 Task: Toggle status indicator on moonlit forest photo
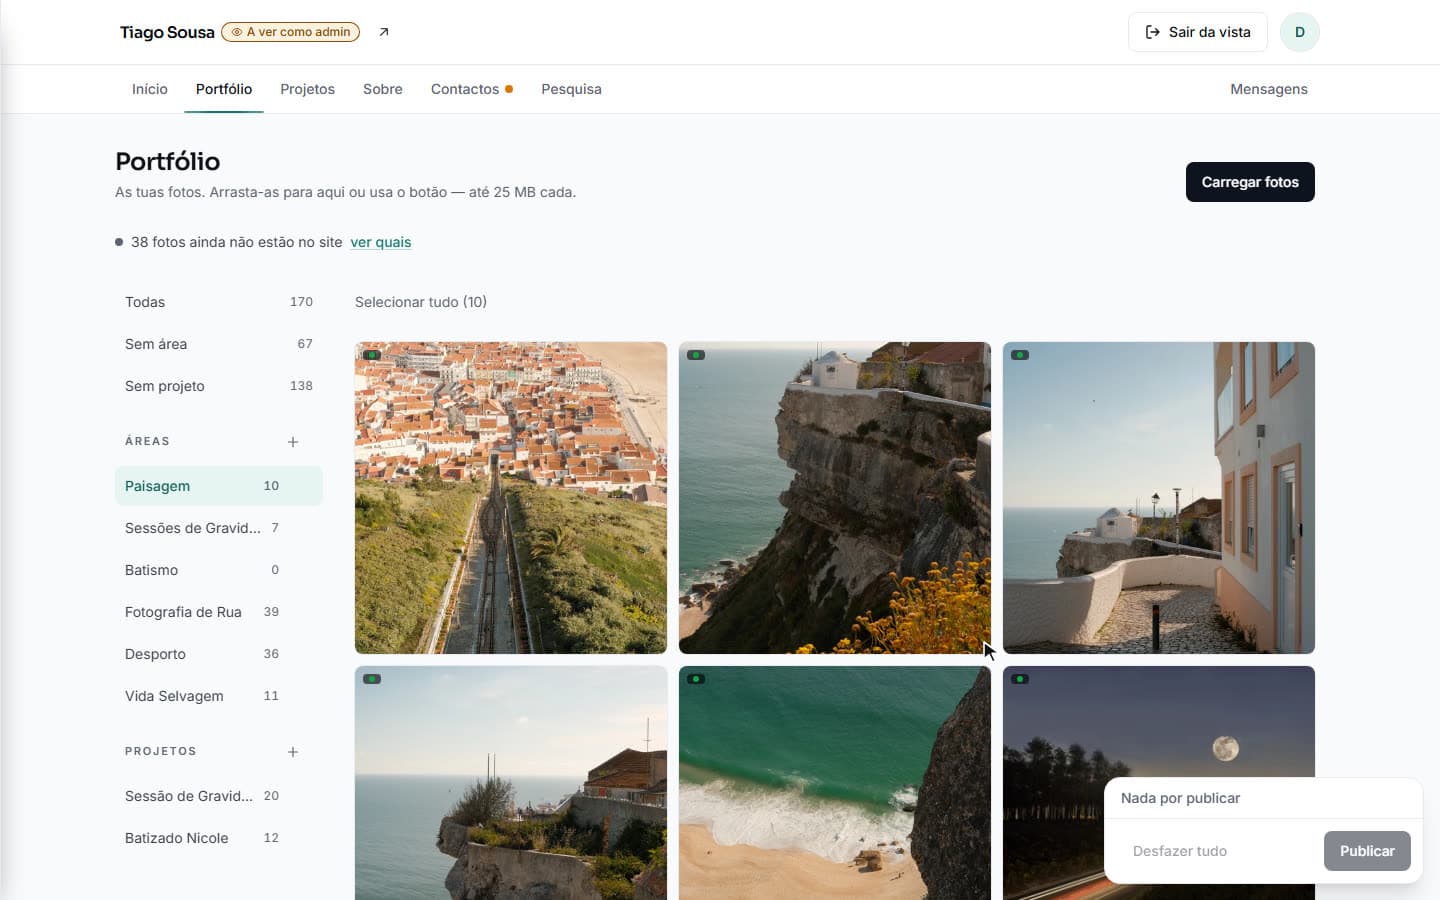click(x=1020, y=679)
